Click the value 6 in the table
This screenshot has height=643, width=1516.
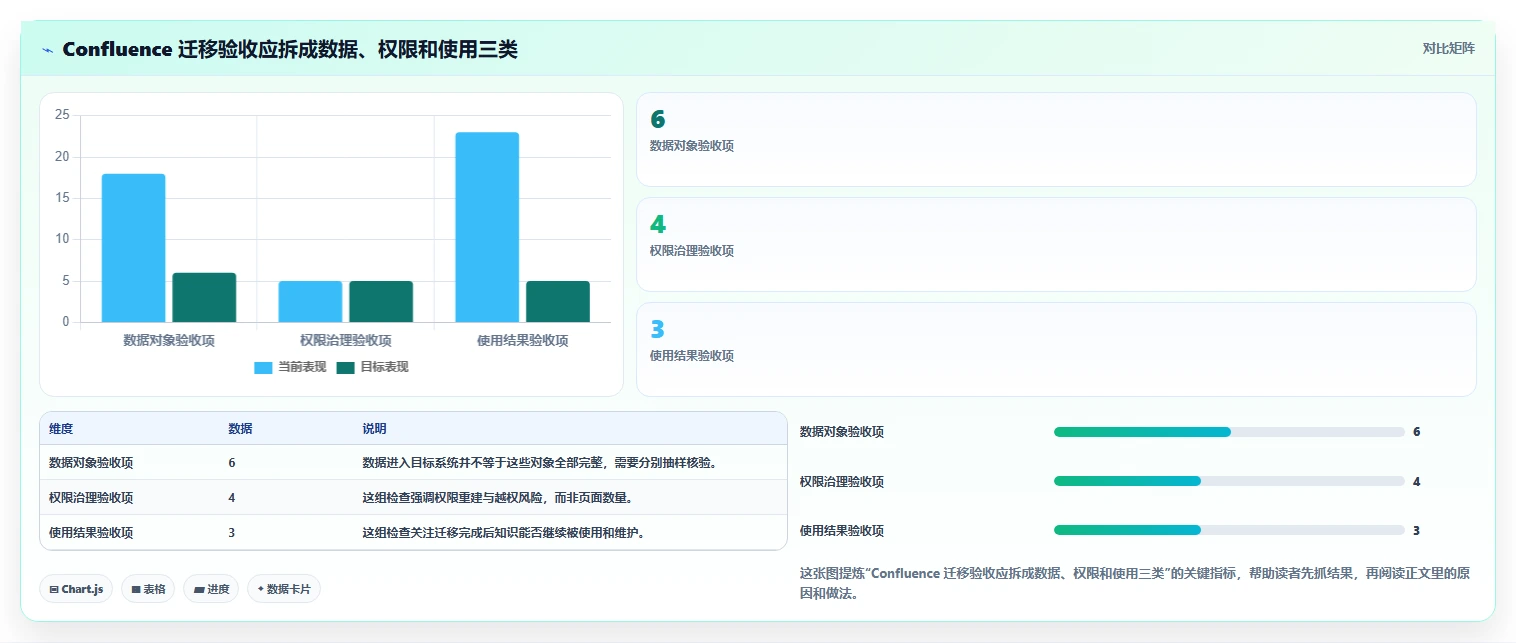(232, 463)
